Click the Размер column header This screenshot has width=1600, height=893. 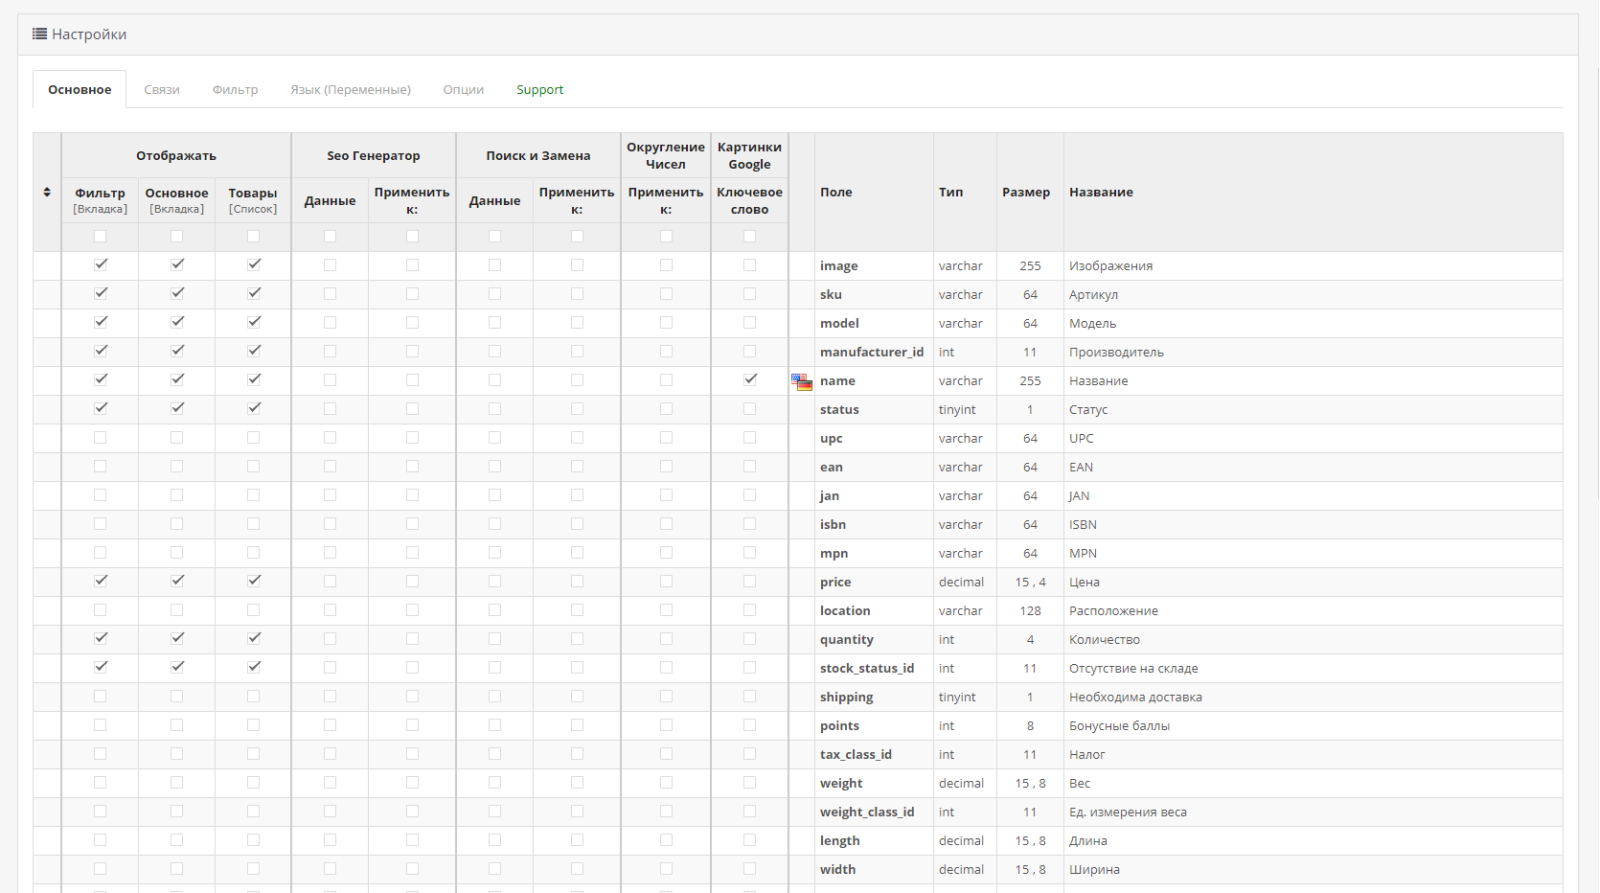tap(1026, 192)
